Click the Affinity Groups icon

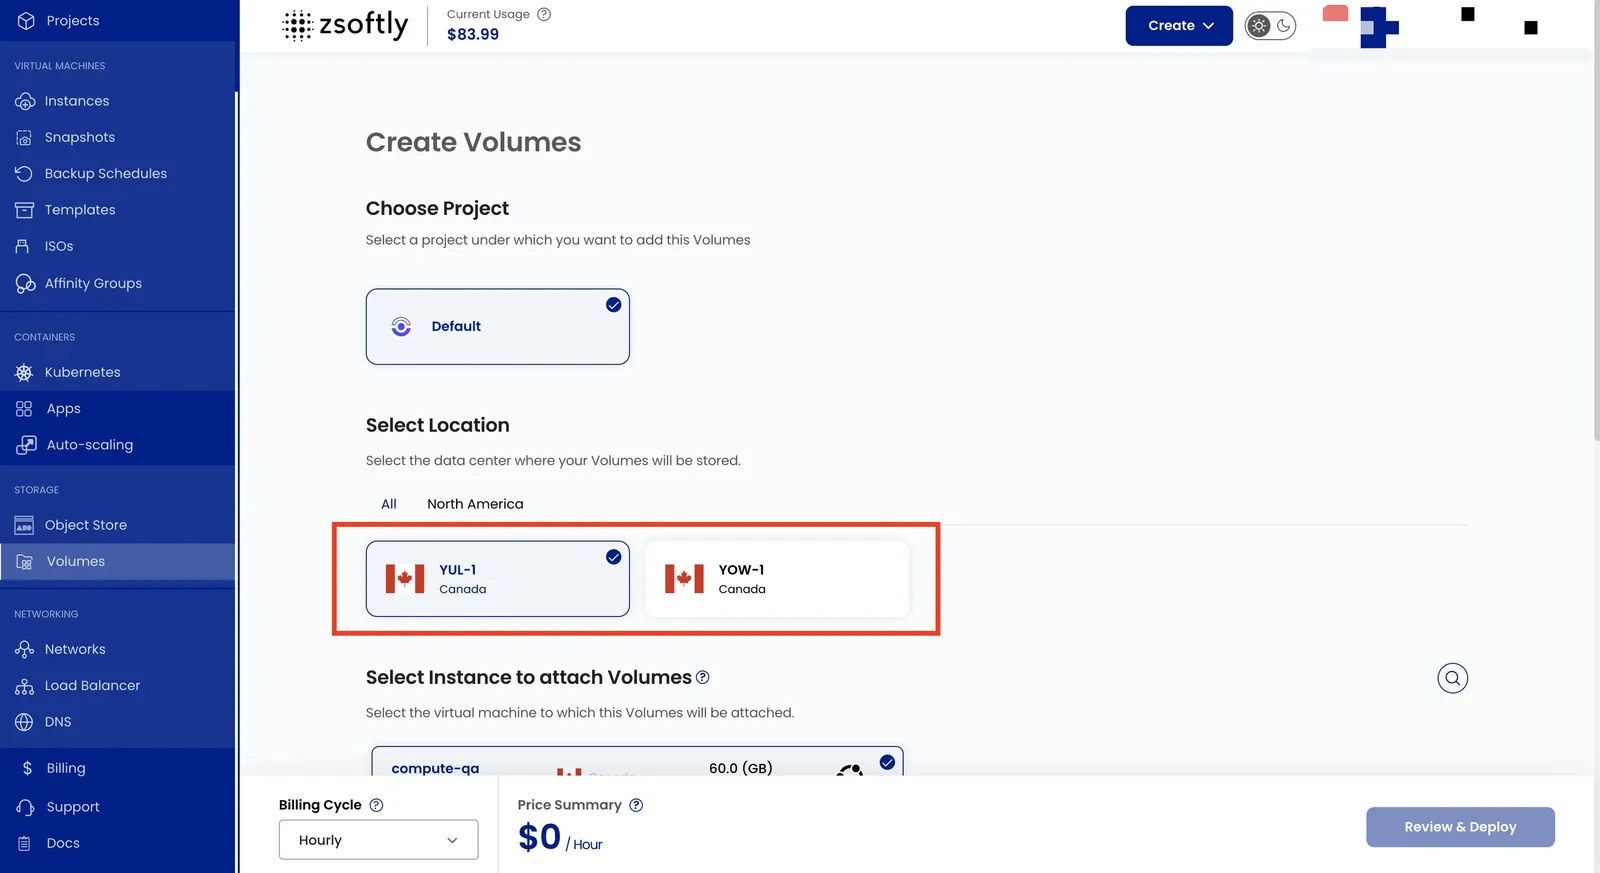coord(25,283)
